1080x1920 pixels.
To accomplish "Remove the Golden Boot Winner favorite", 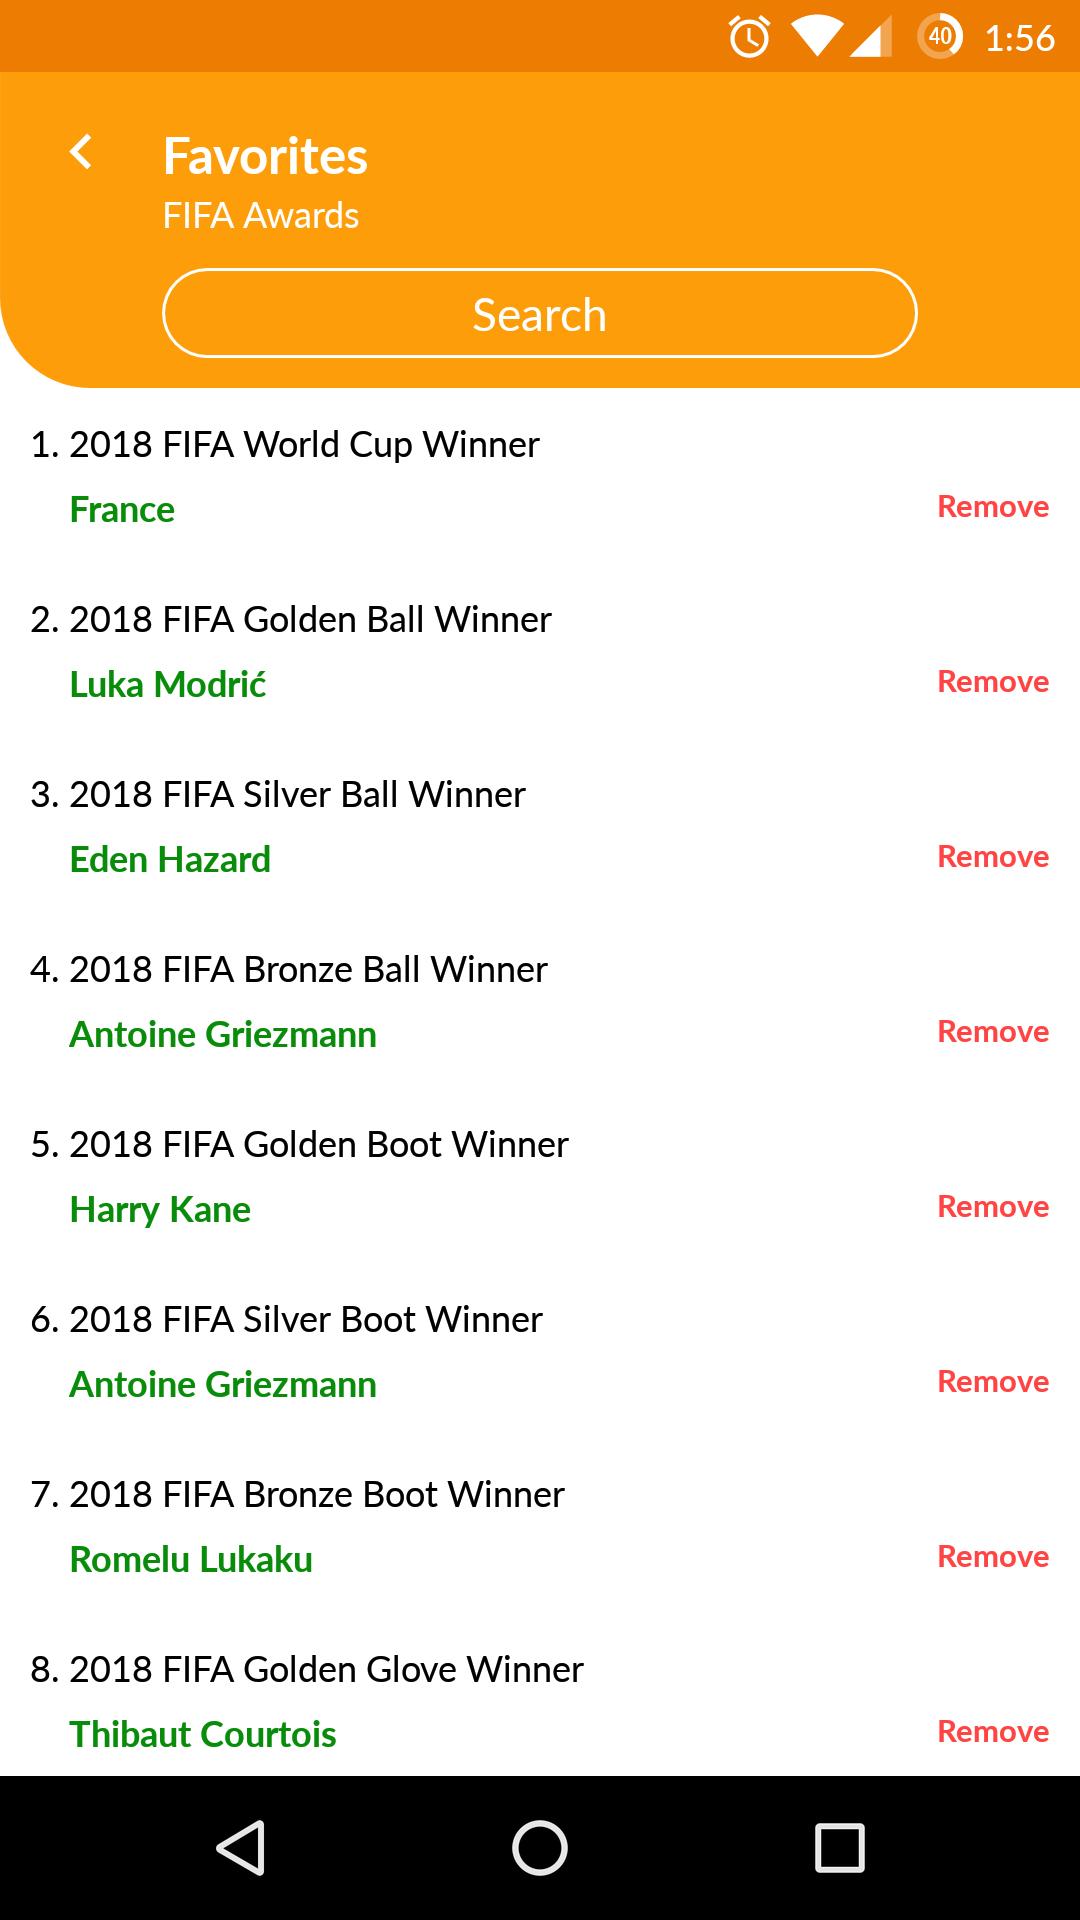I will [x=992, y=1207].
